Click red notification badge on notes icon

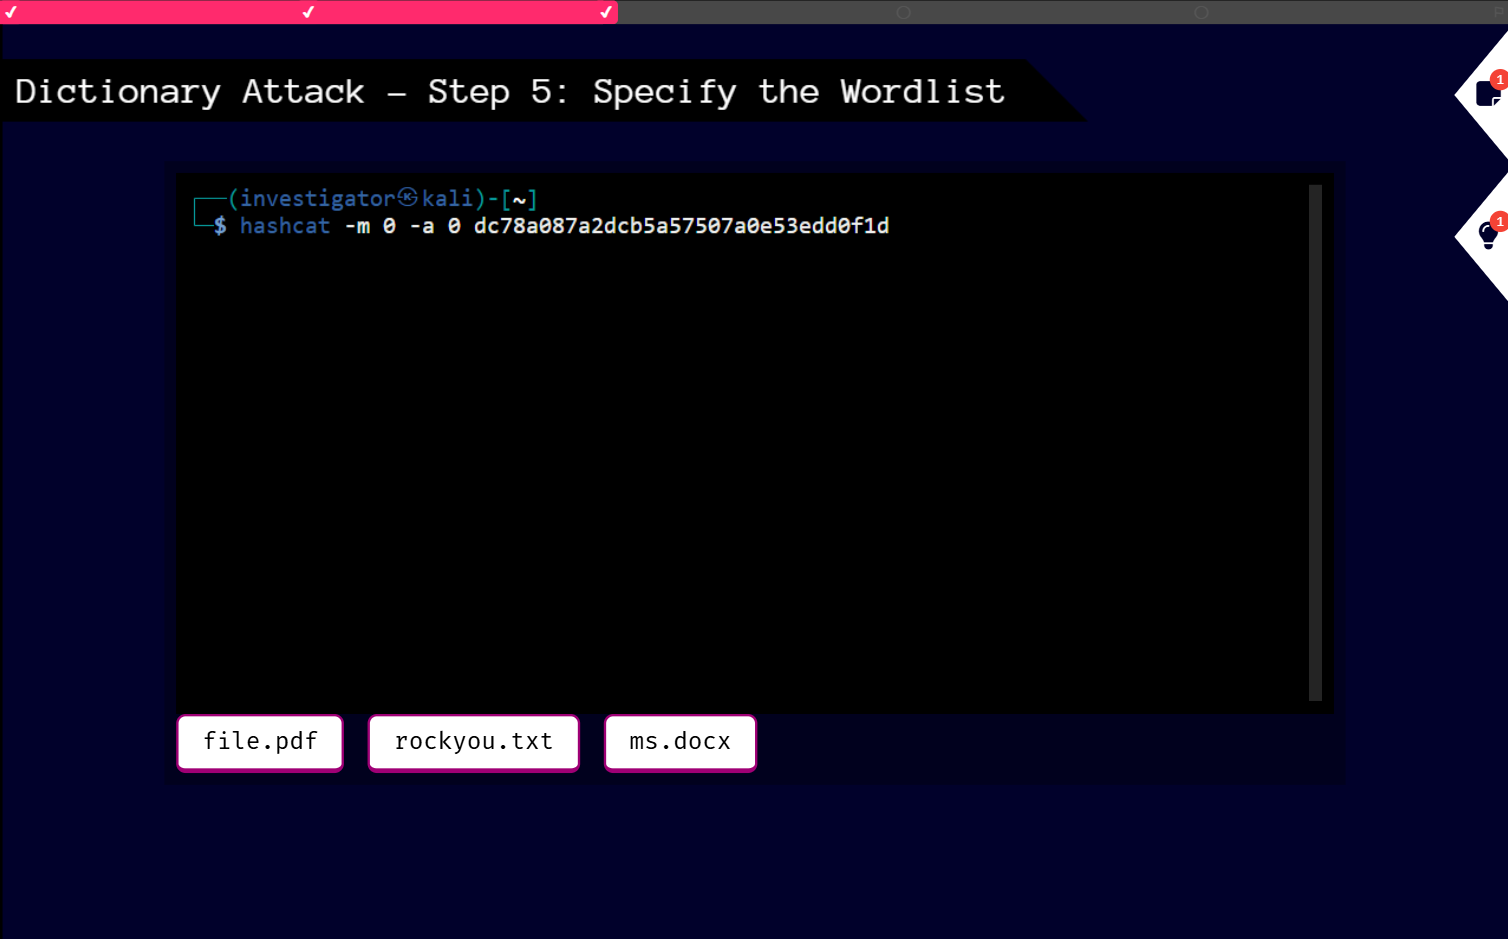pyautogui.click(x=1499, y=79)
